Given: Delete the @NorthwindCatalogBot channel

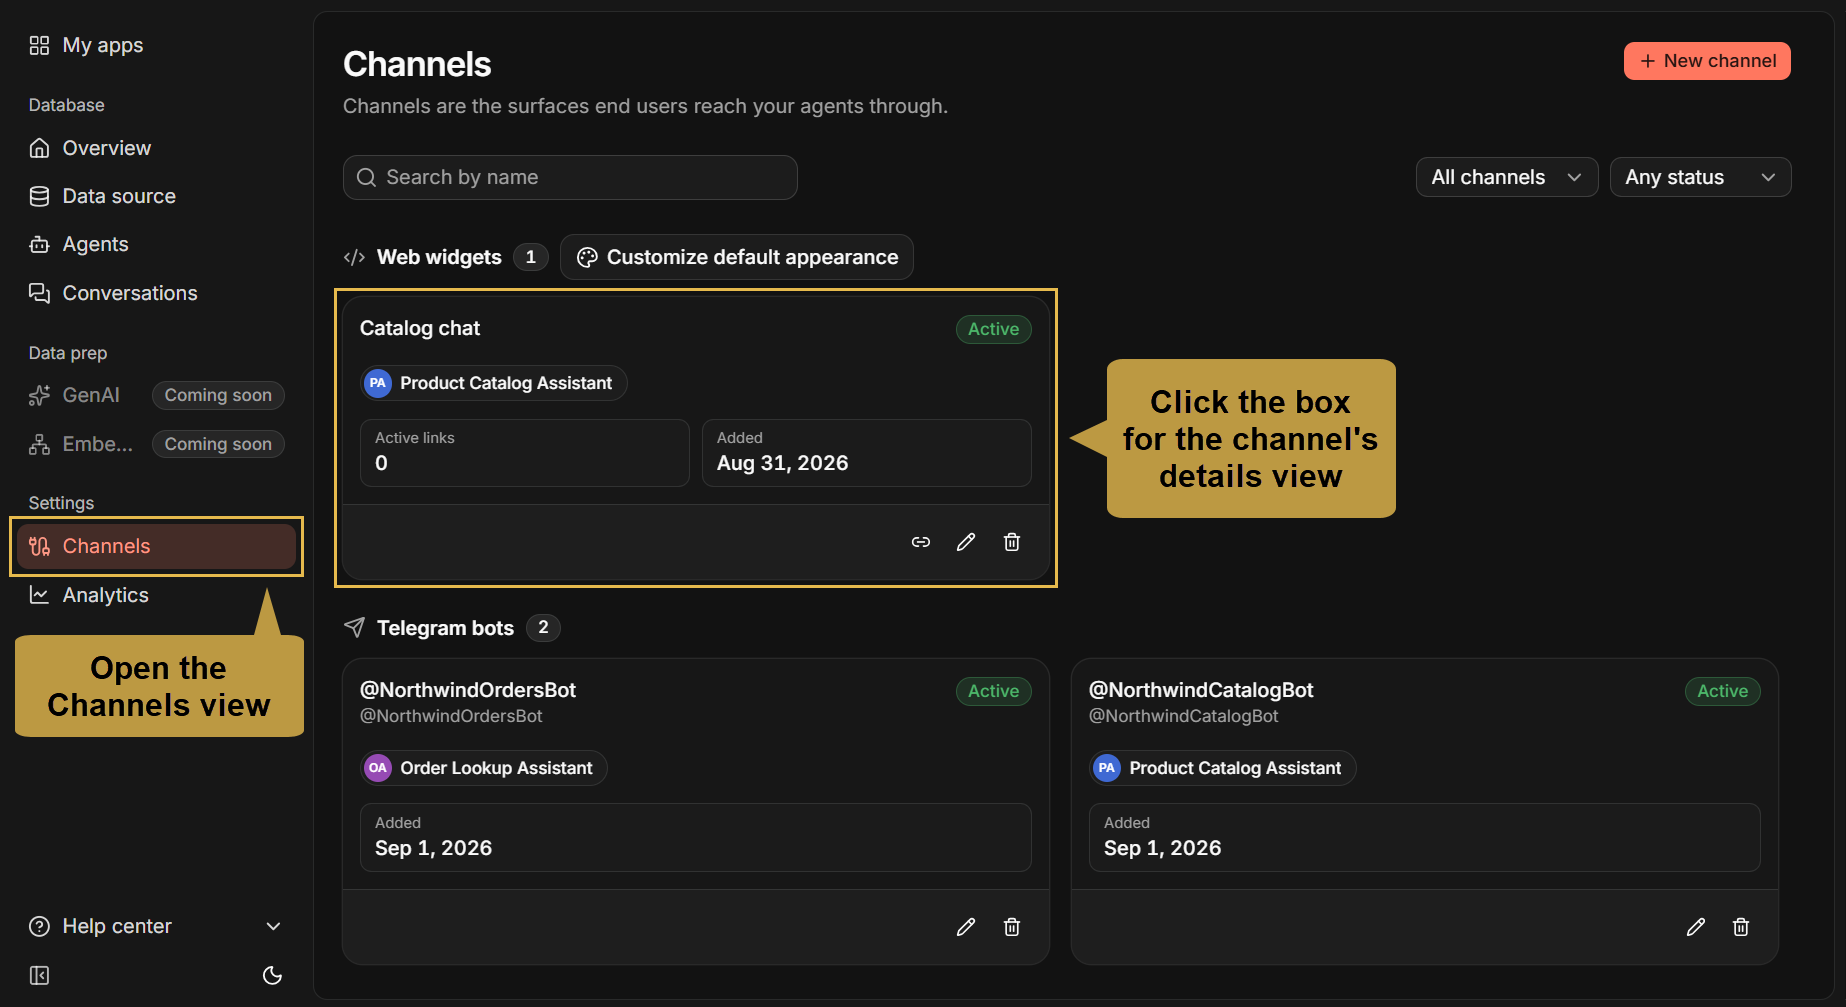Looking at the screenshot, I should [1741, 927].
